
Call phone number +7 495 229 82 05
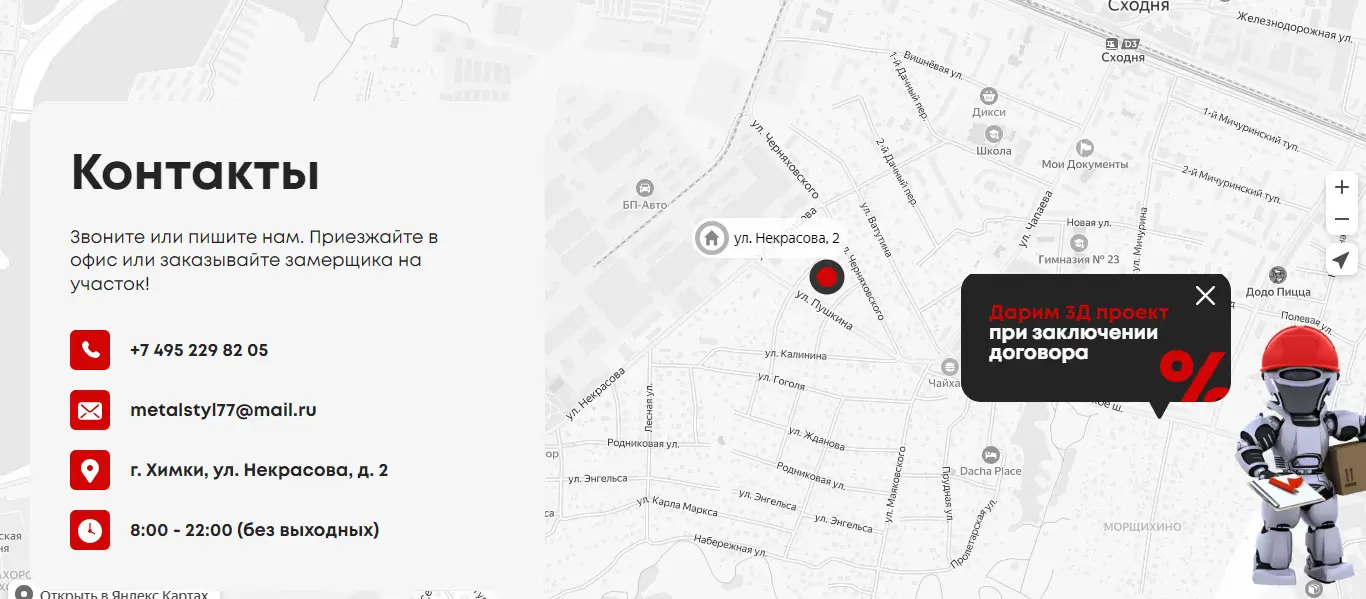pyautogui.click(x=199, y=350)
